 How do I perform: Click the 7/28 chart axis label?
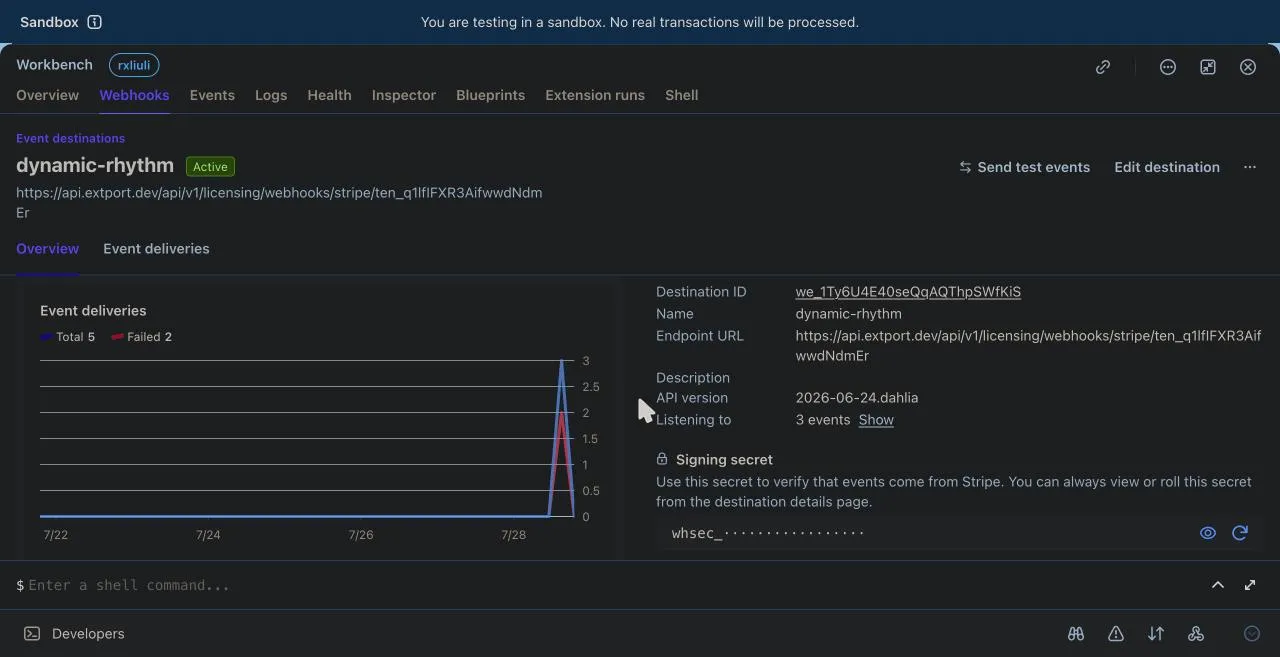[x=513, y=535]
